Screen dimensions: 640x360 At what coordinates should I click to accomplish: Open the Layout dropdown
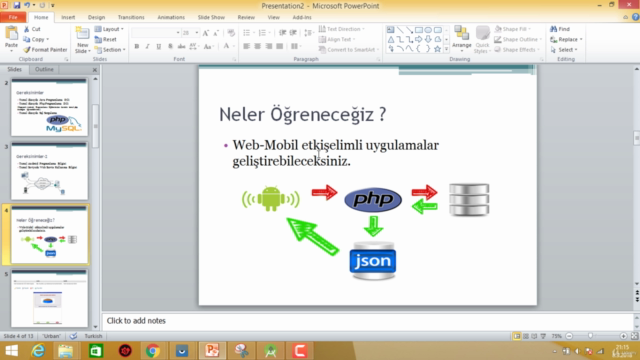click(x=109, y=29)
